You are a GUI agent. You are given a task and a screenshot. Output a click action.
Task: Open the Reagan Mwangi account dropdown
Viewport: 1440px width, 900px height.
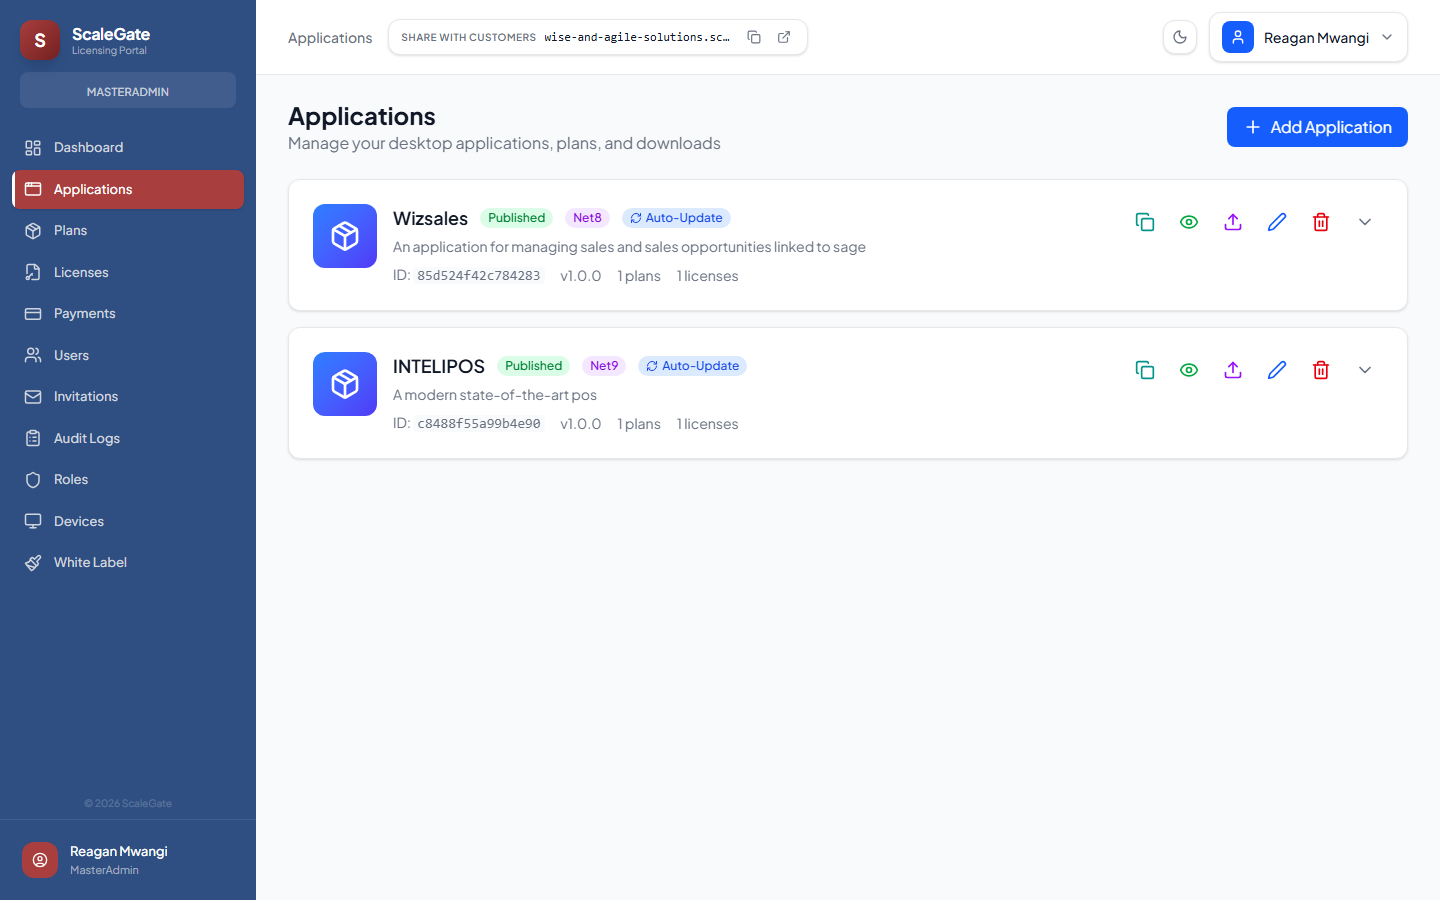pyautogui.click(x=1308, y=36)
